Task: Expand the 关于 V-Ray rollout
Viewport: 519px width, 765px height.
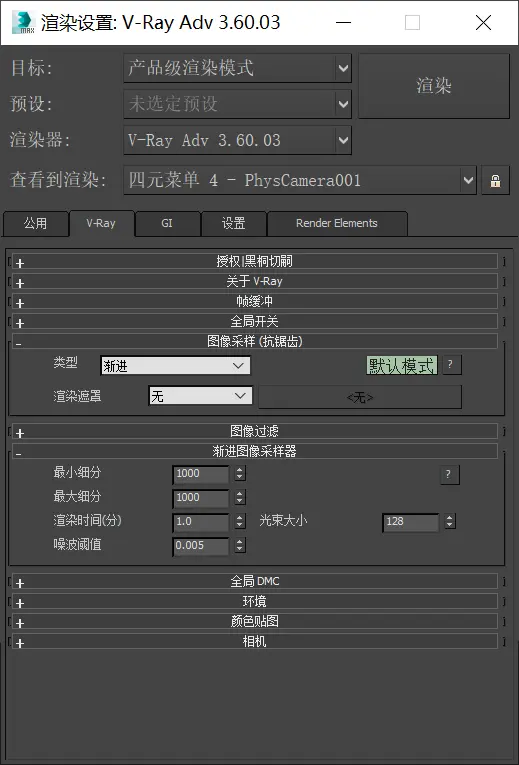Action: point(255,282)
